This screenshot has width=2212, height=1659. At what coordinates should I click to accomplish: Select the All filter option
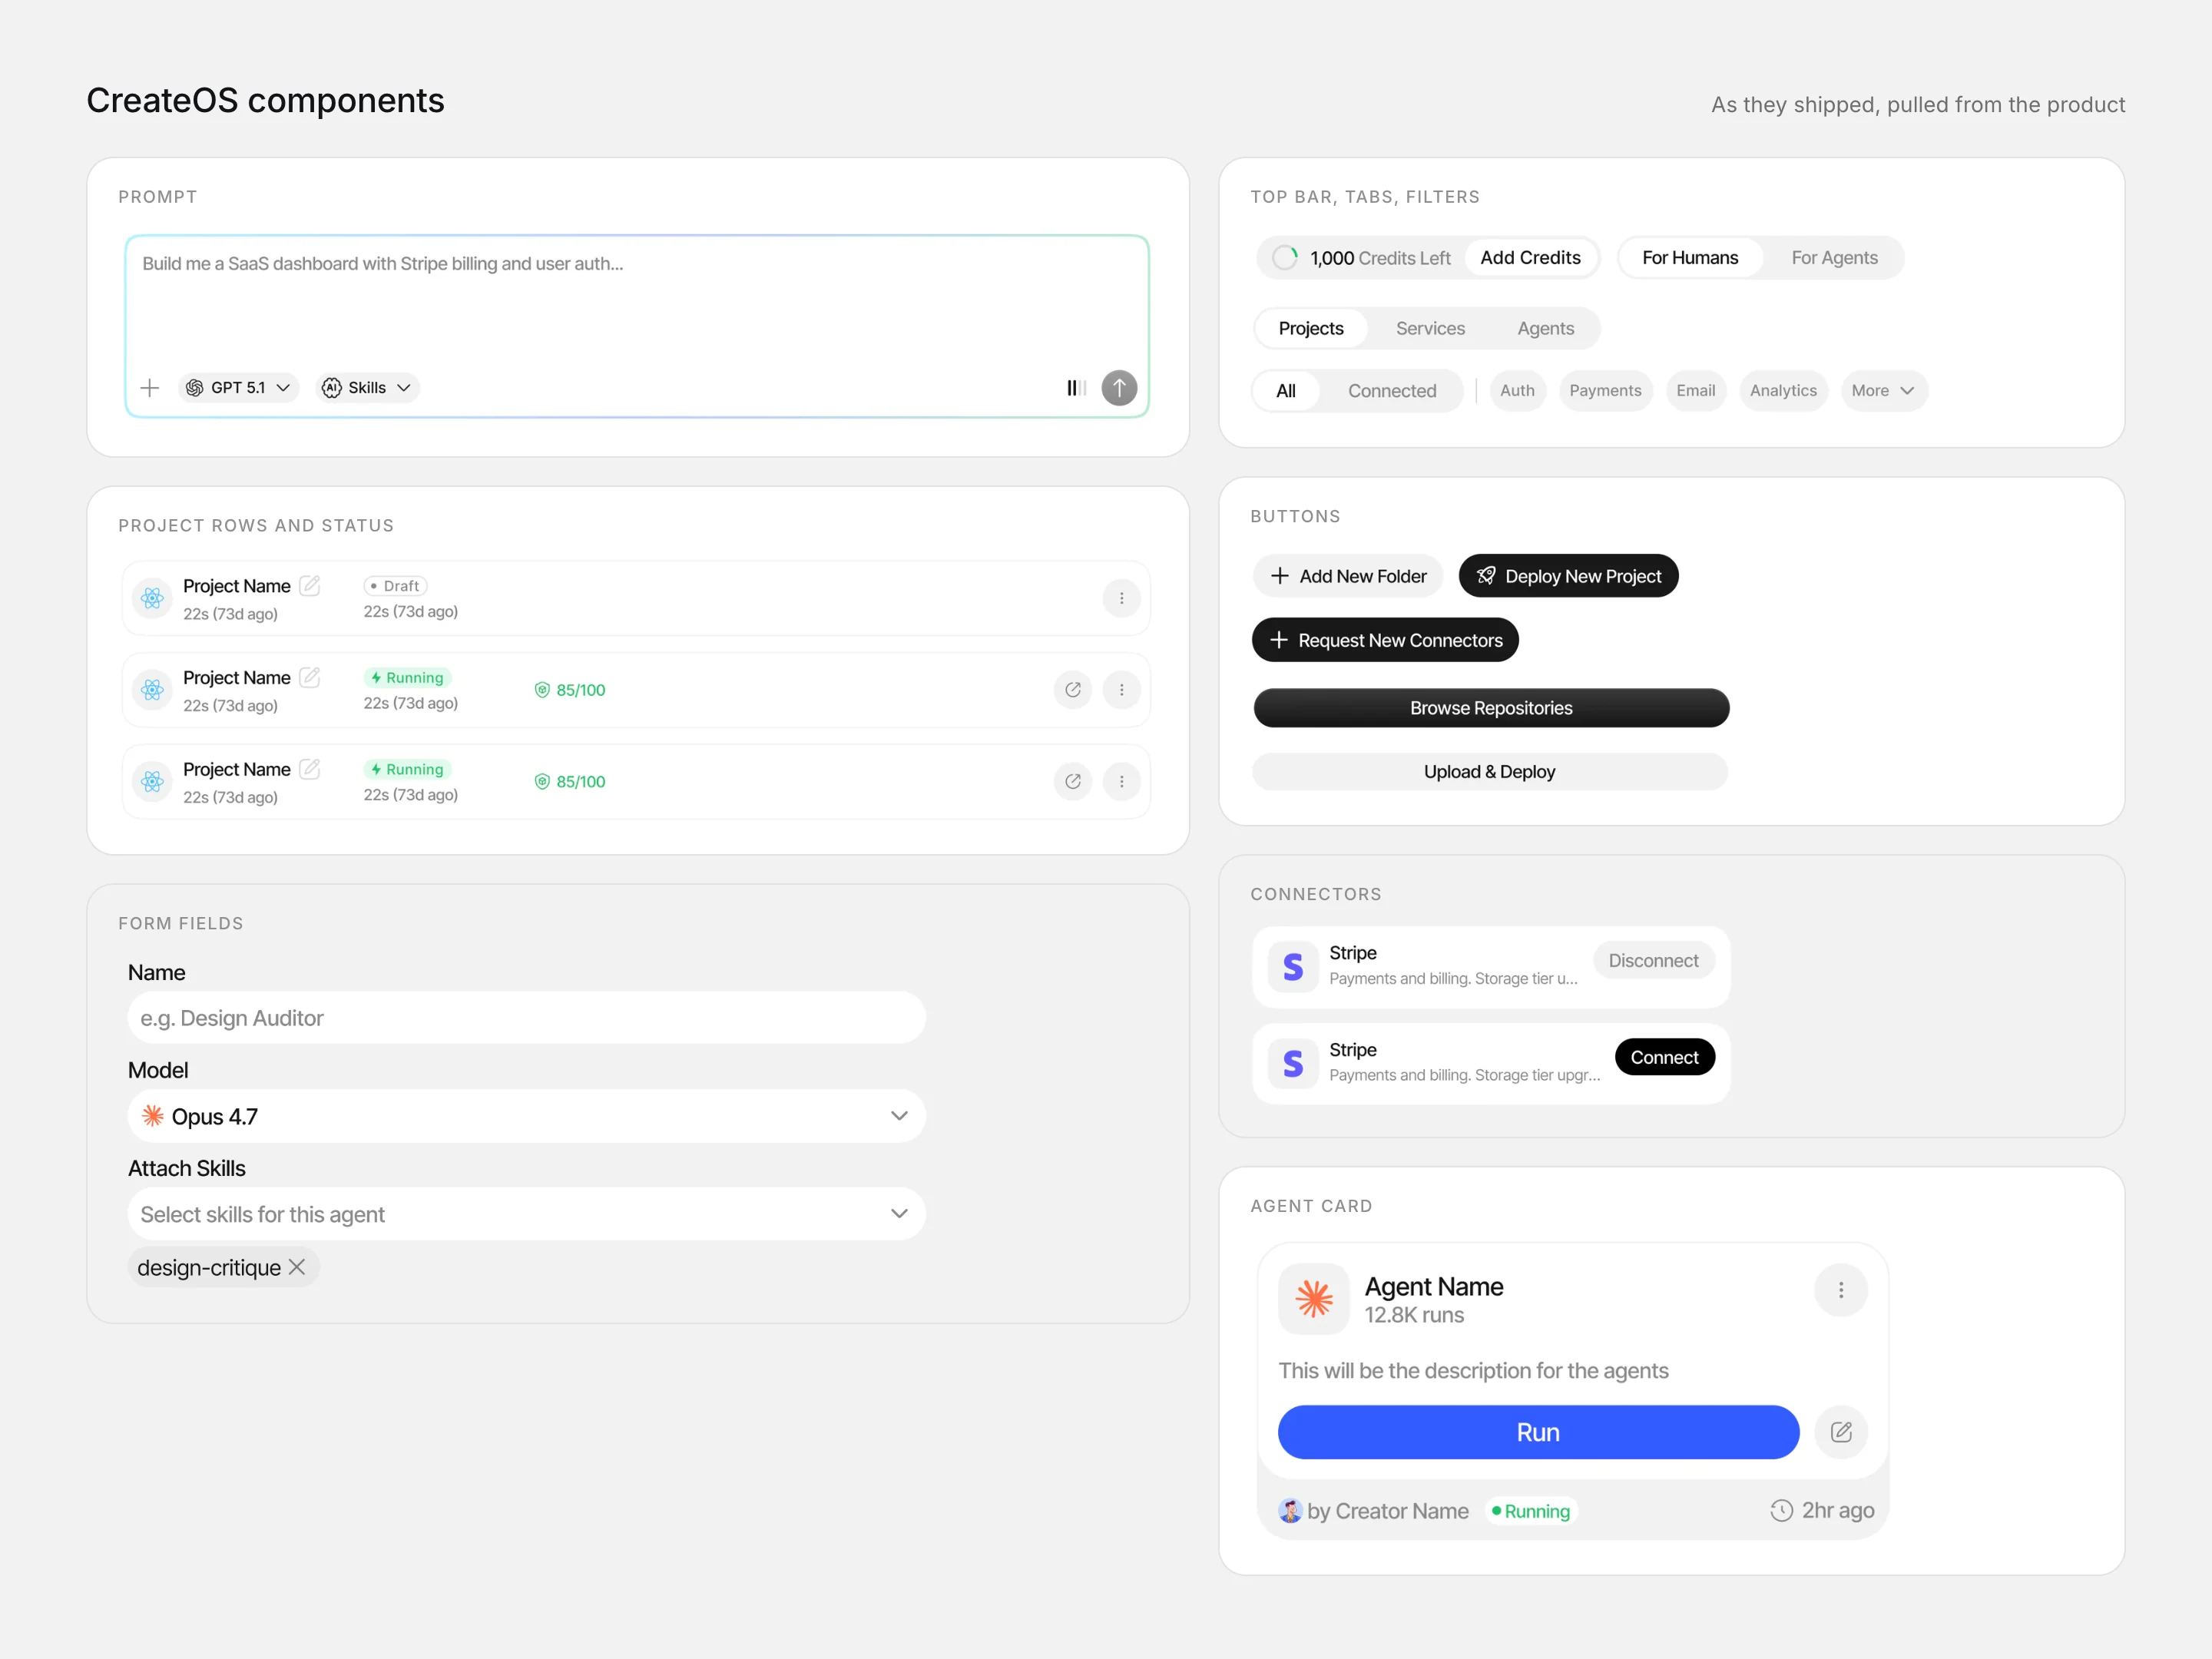(1286, 391)
